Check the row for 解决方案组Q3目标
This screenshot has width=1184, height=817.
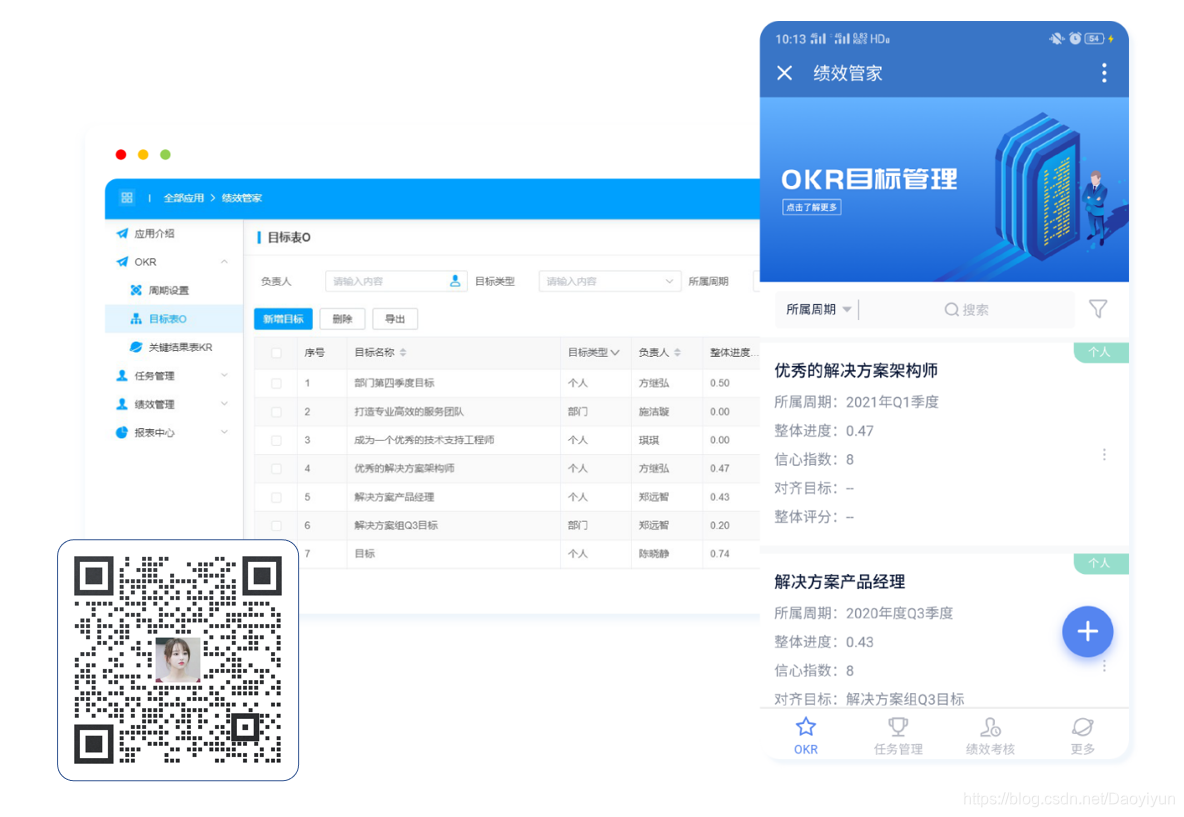point(276,526)
